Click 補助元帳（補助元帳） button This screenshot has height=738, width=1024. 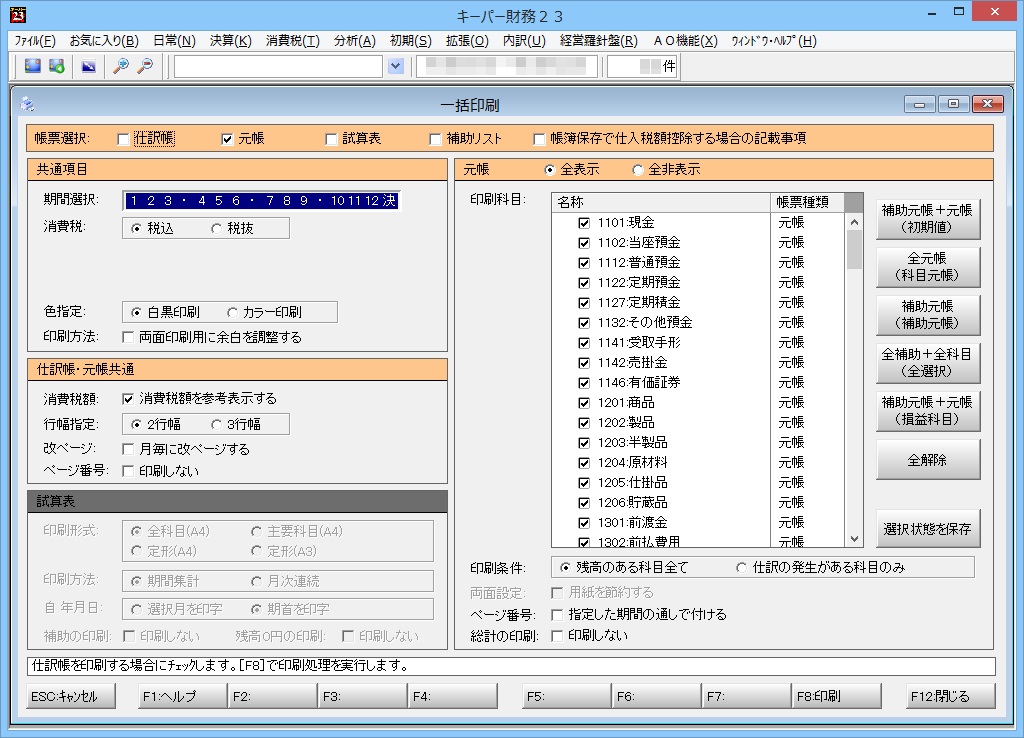pos(927,315)
